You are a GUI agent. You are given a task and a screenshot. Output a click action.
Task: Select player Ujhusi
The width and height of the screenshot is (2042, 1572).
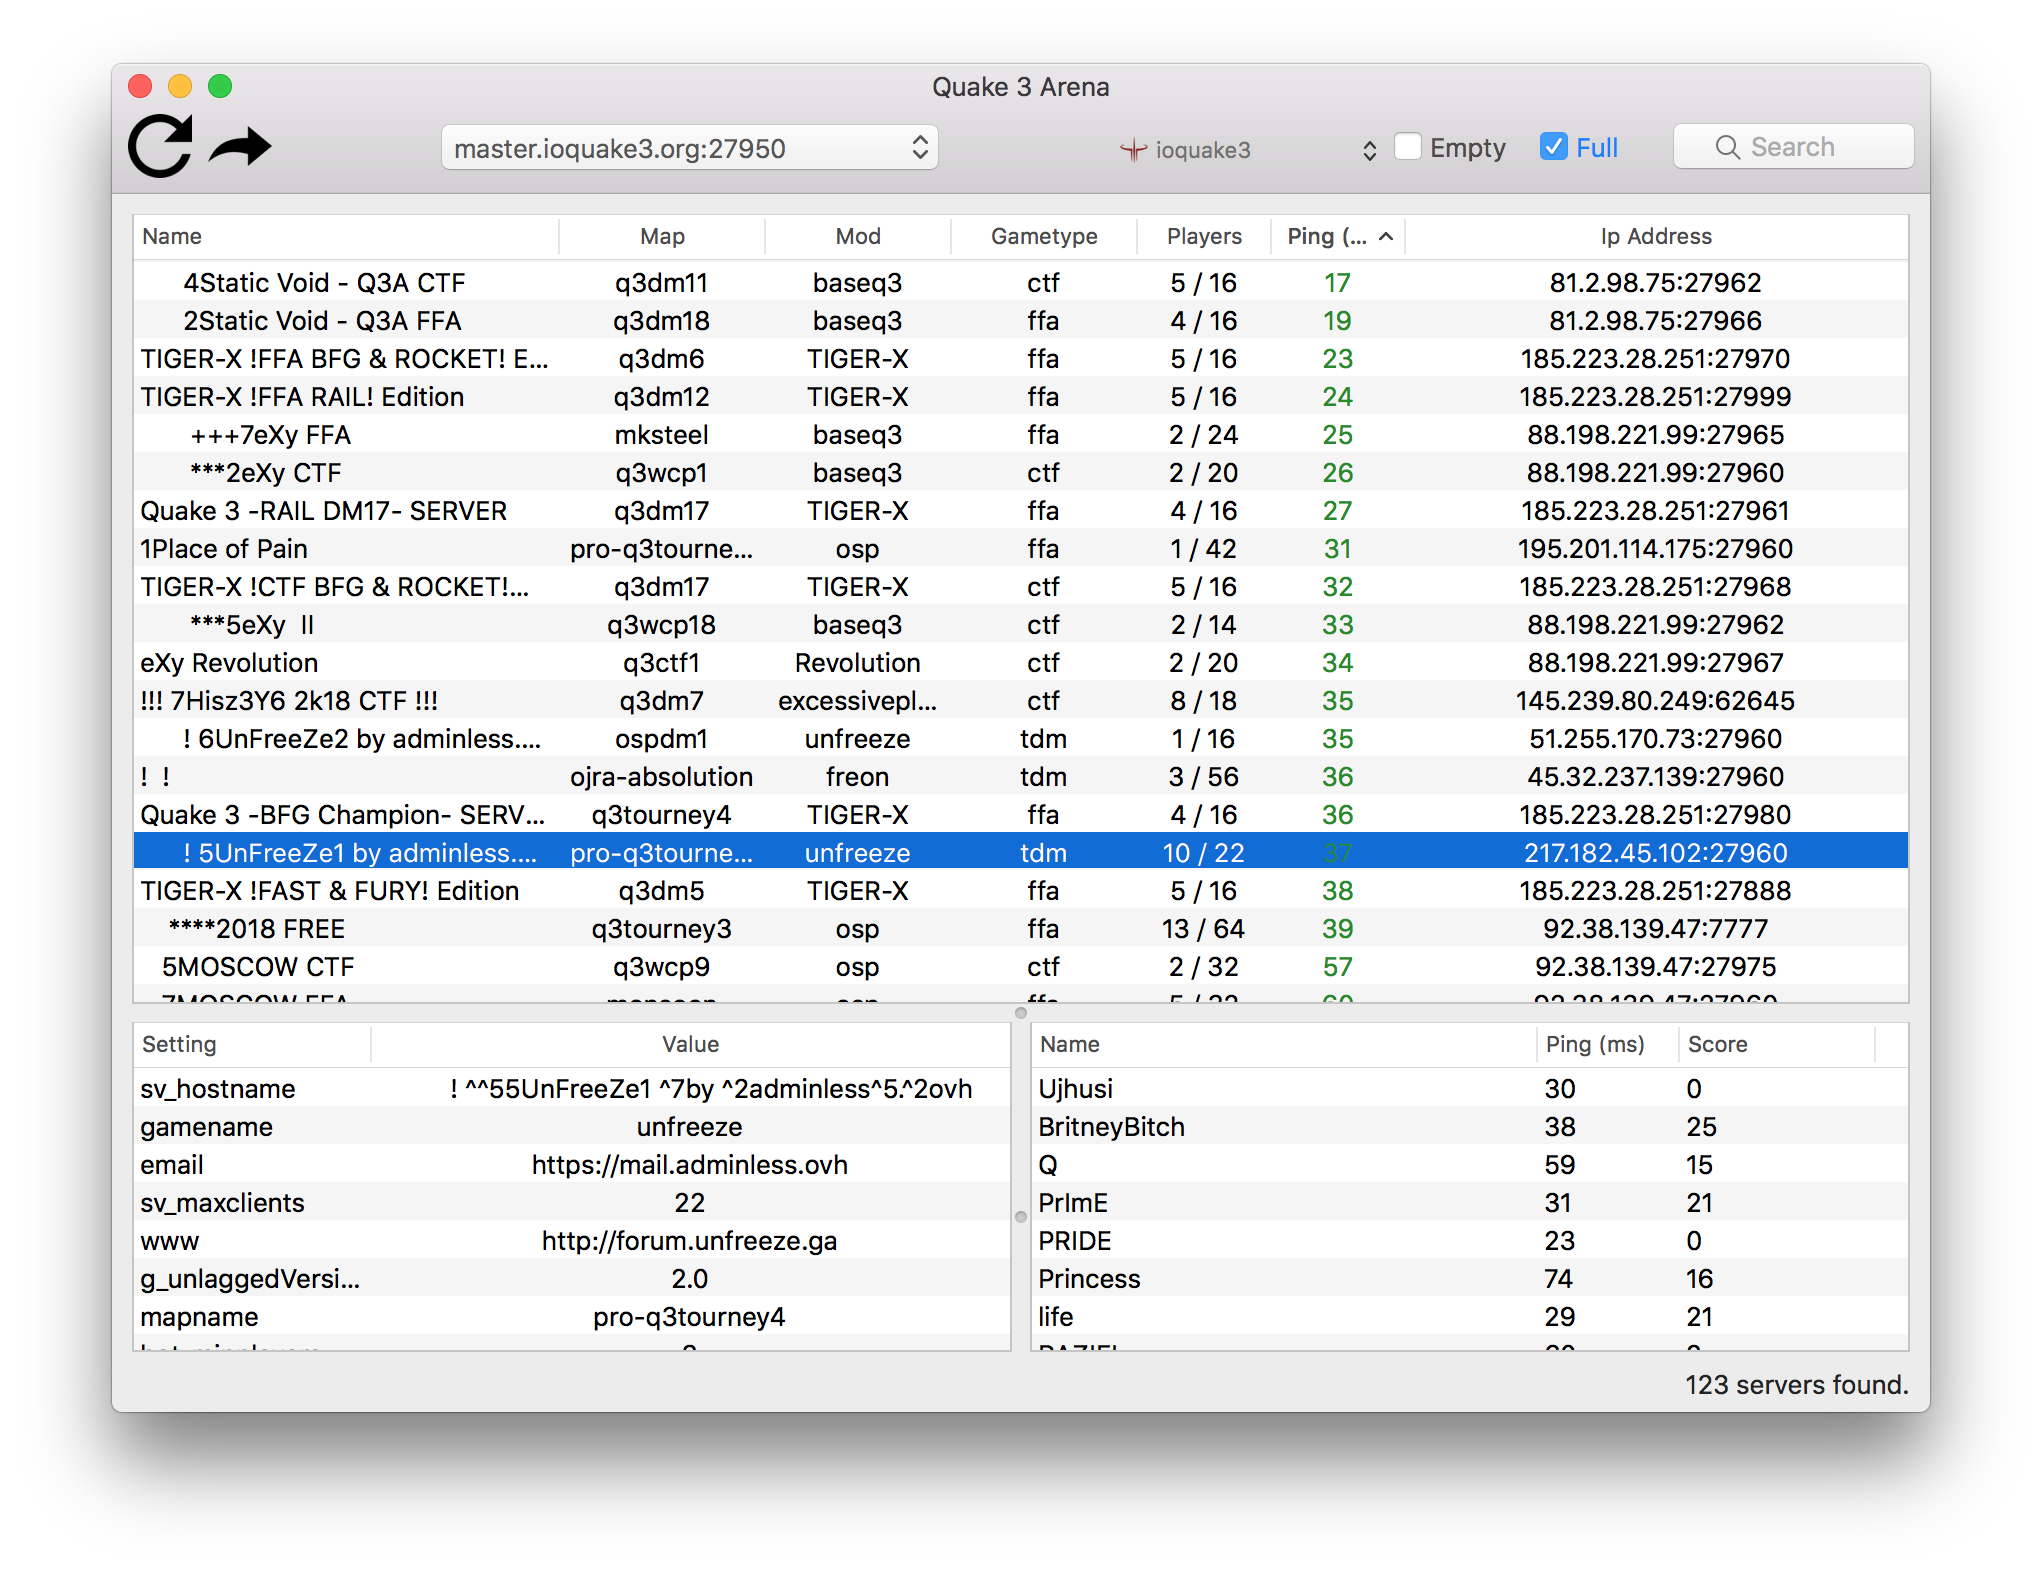[x=1470, y=1089]
